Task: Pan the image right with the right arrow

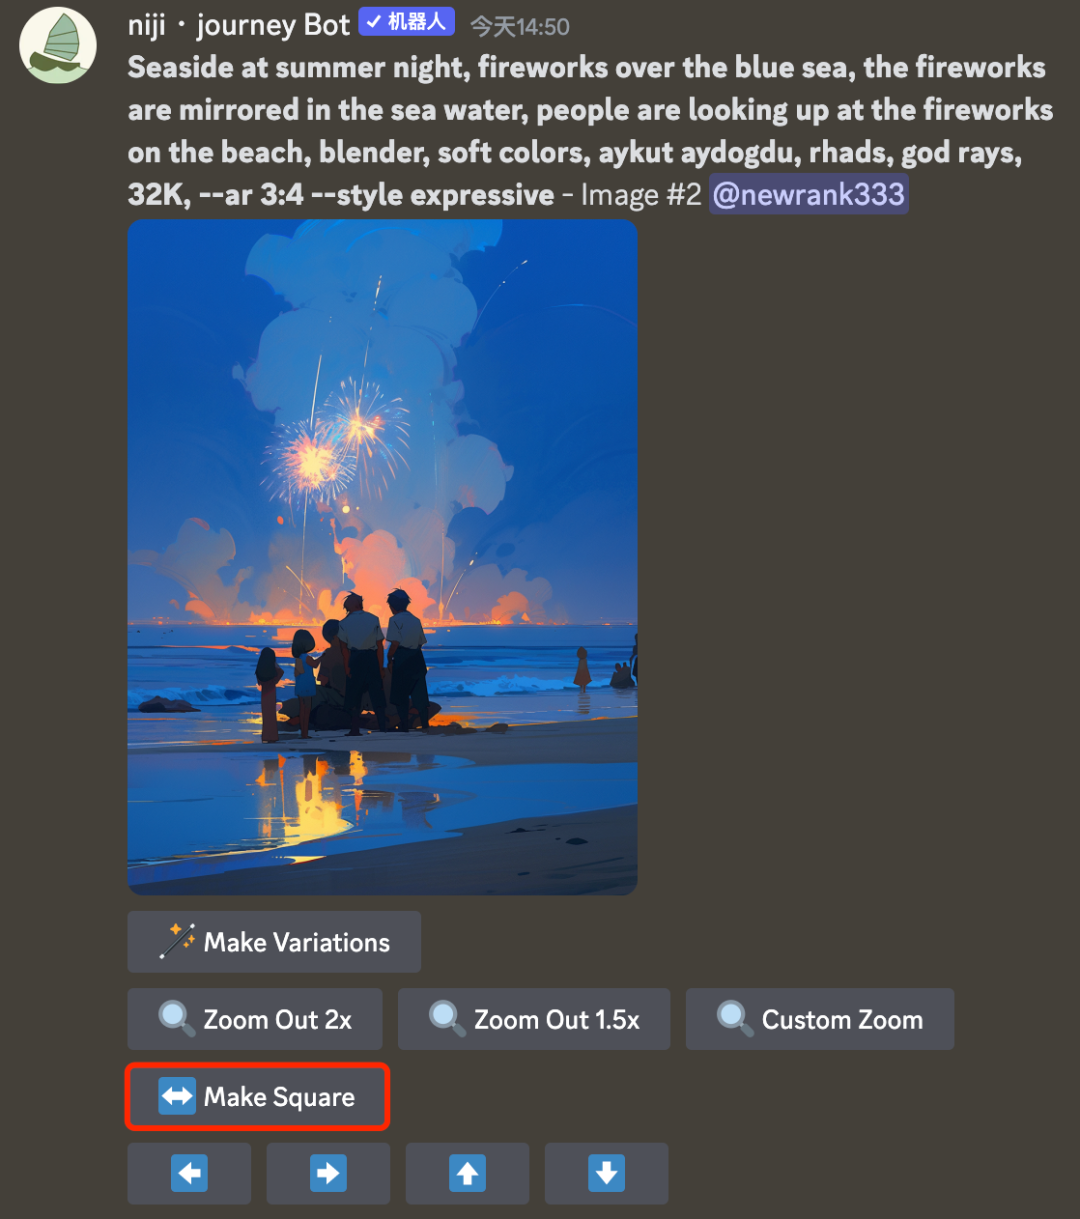Action: point(328,1173)
